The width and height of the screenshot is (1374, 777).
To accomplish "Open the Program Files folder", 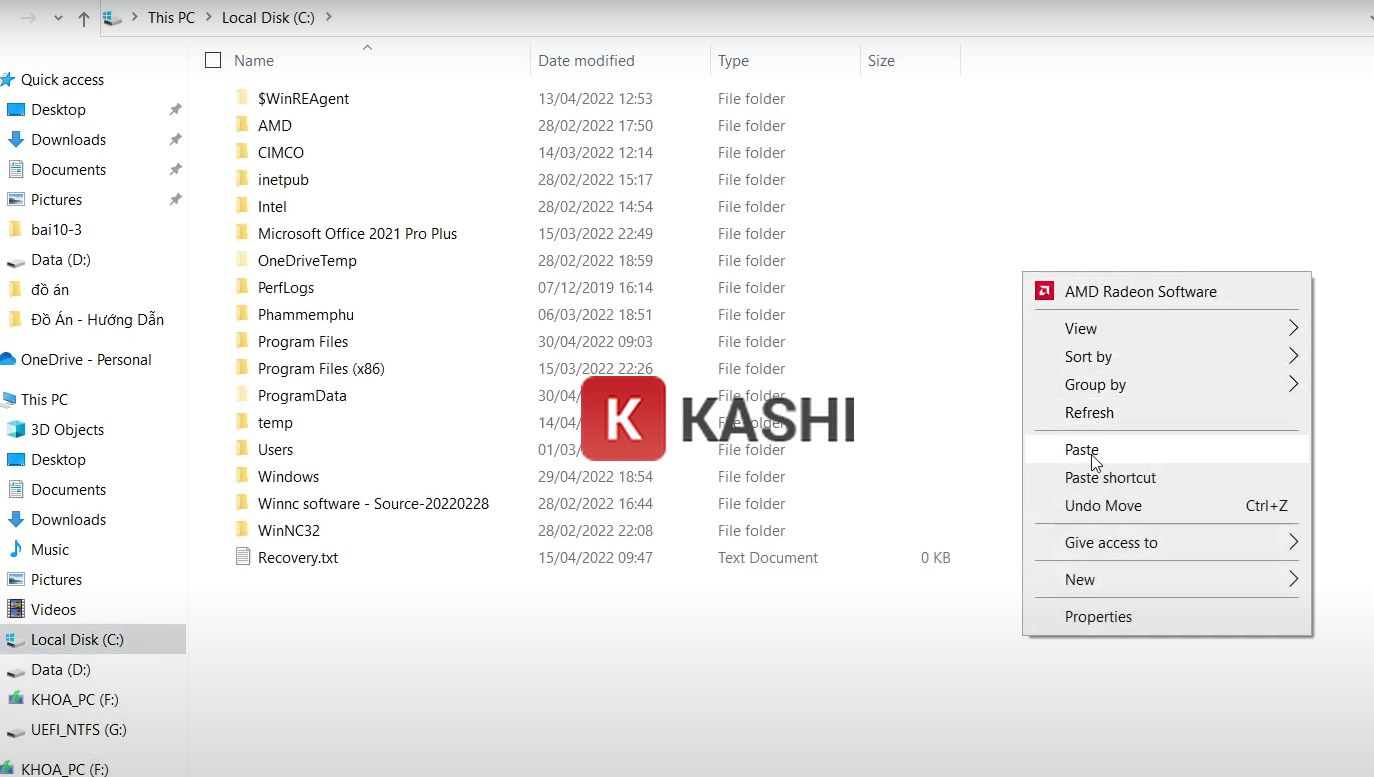I will [x=303, y=342].
